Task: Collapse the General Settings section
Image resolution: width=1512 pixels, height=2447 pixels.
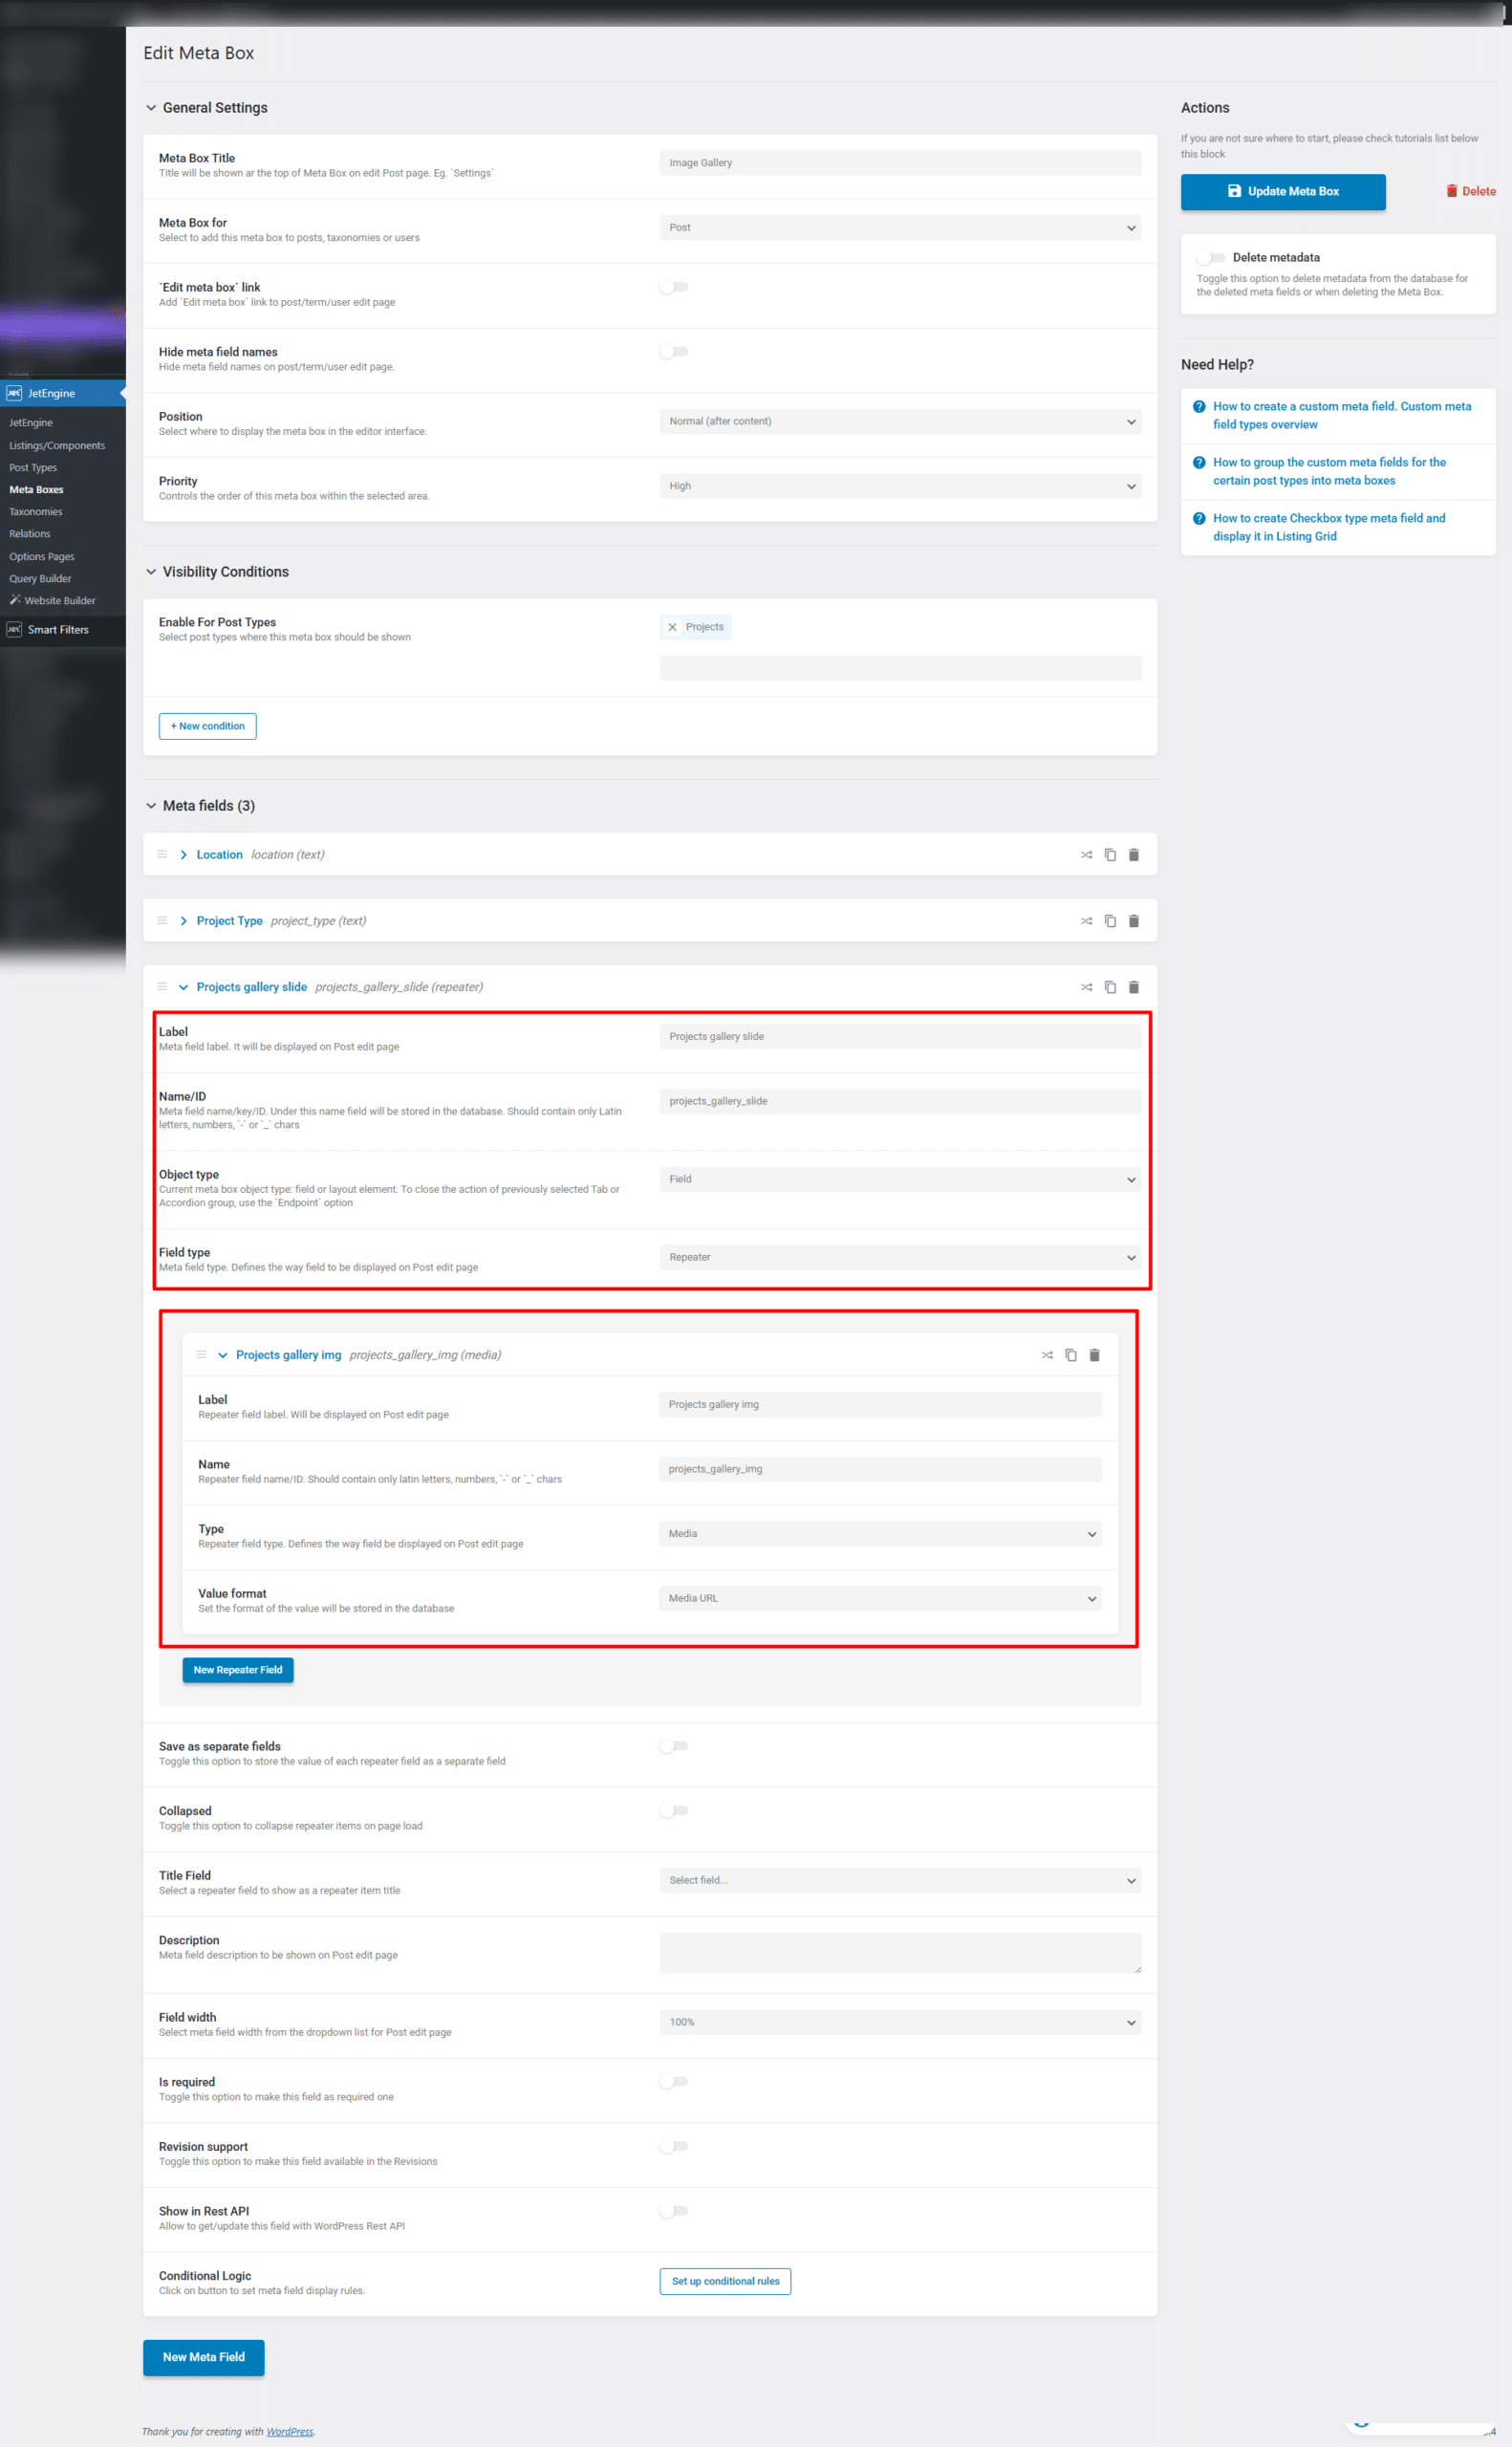Action: click(151, 108)
